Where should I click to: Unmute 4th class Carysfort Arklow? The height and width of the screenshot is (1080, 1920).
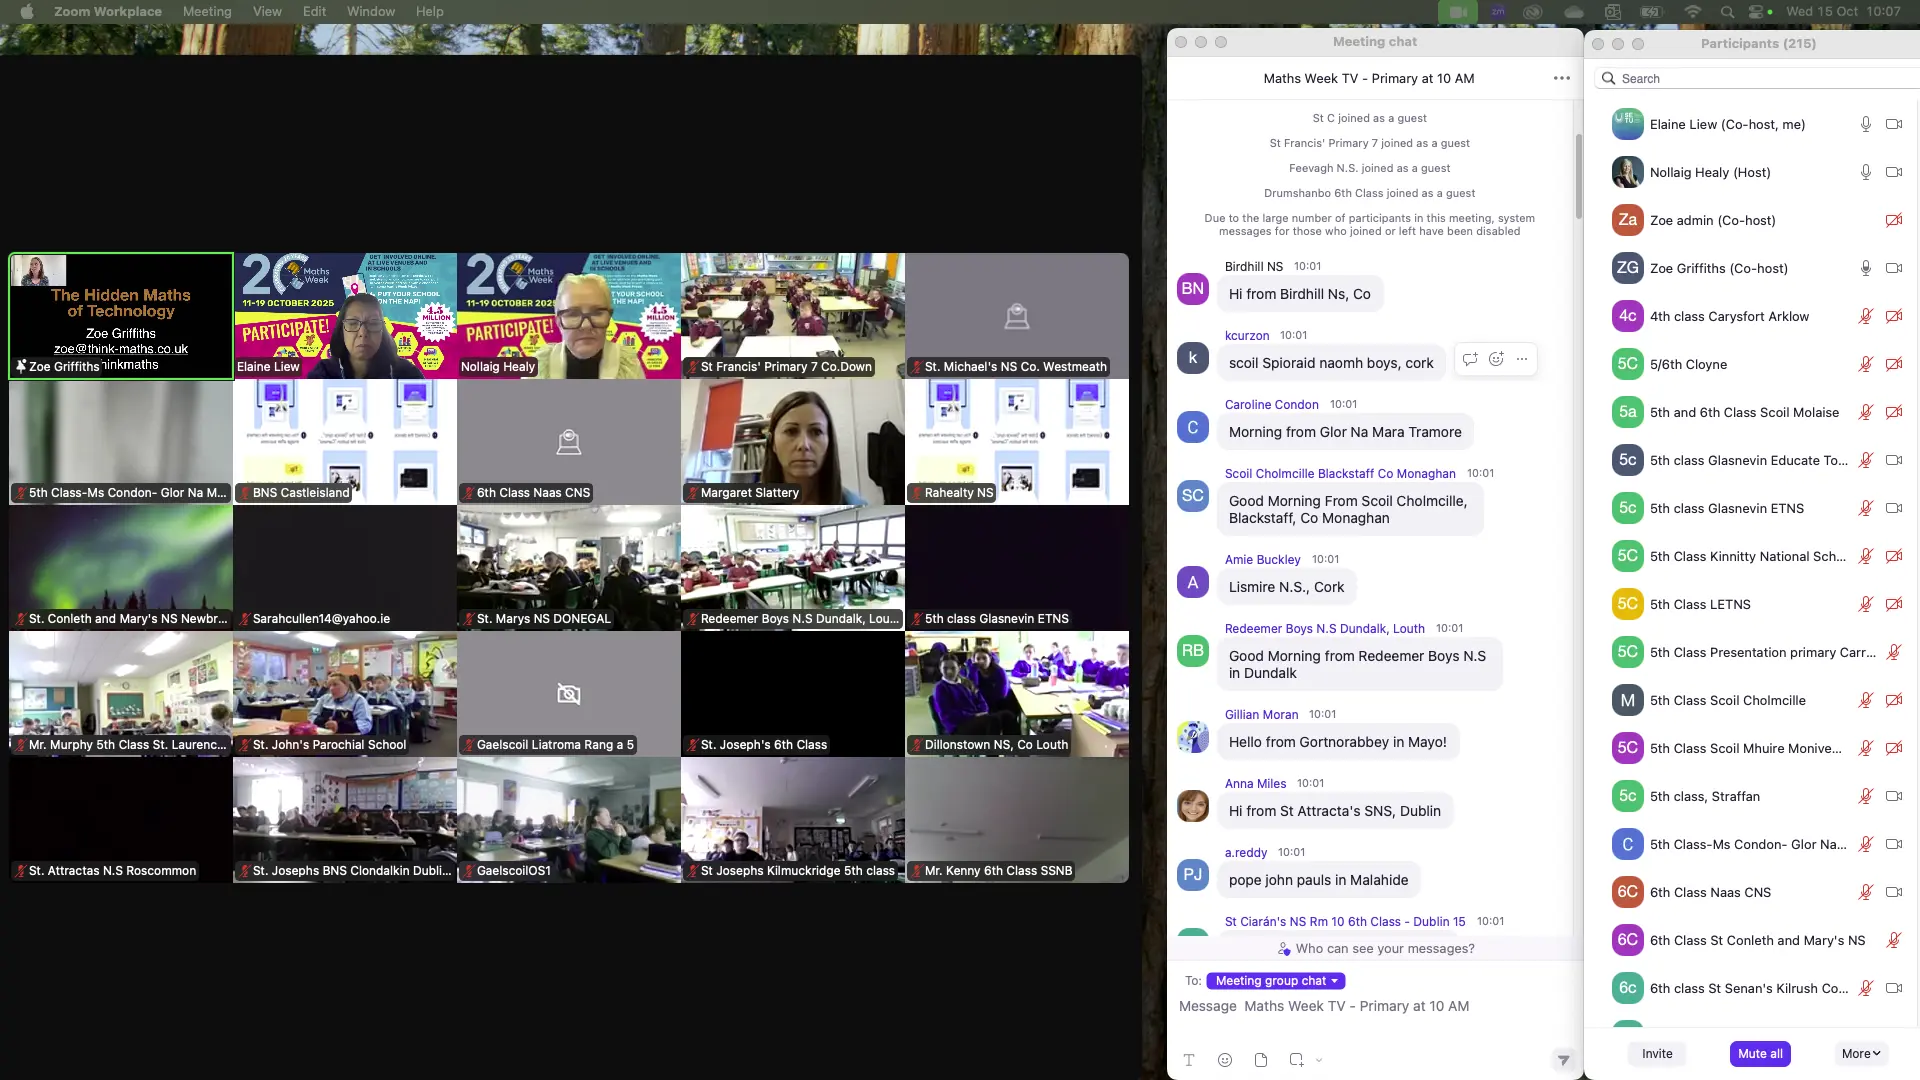point(1865,316)
